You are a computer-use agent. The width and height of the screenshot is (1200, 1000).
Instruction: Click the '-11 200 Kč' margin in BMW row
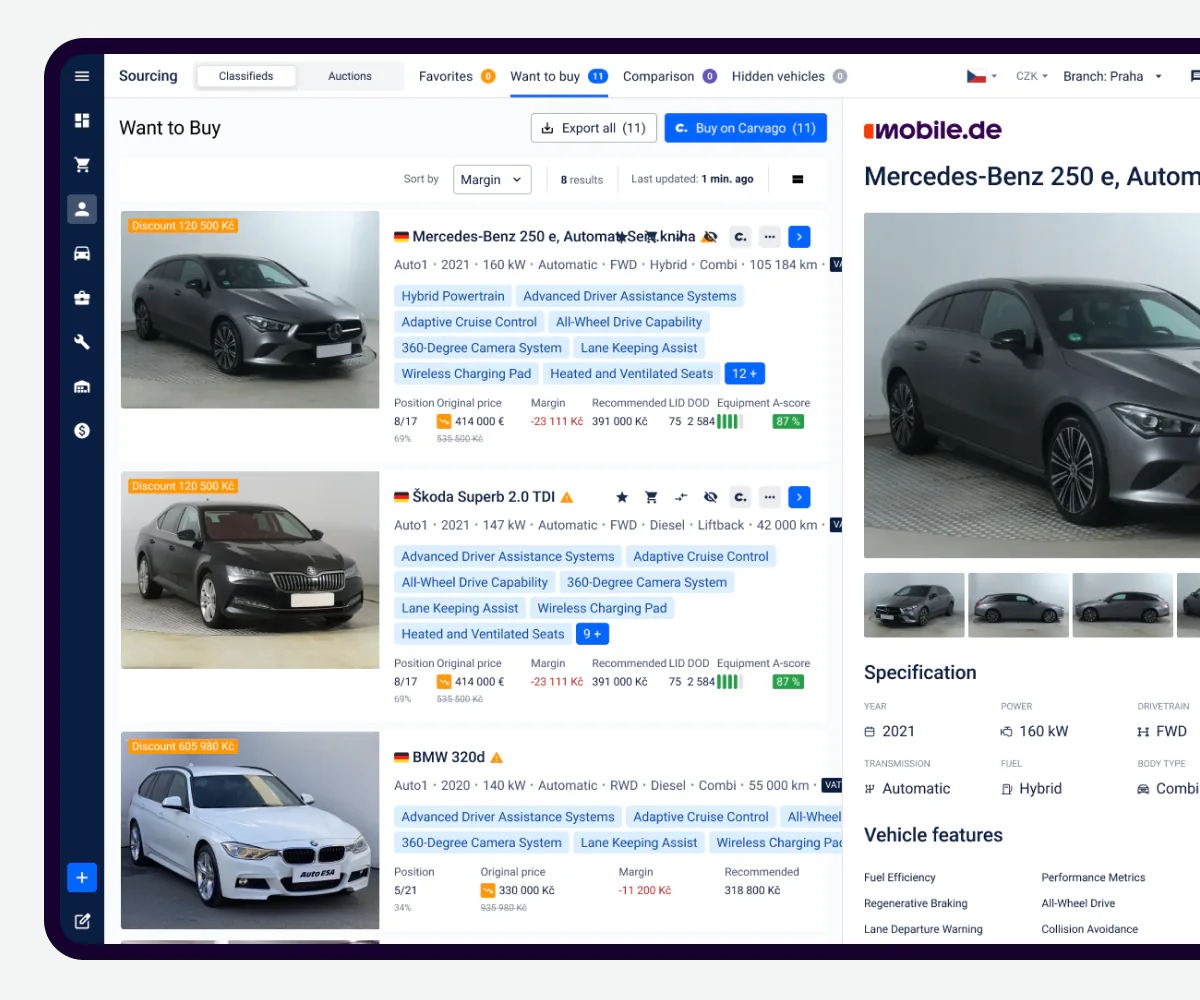coord(645,890)
